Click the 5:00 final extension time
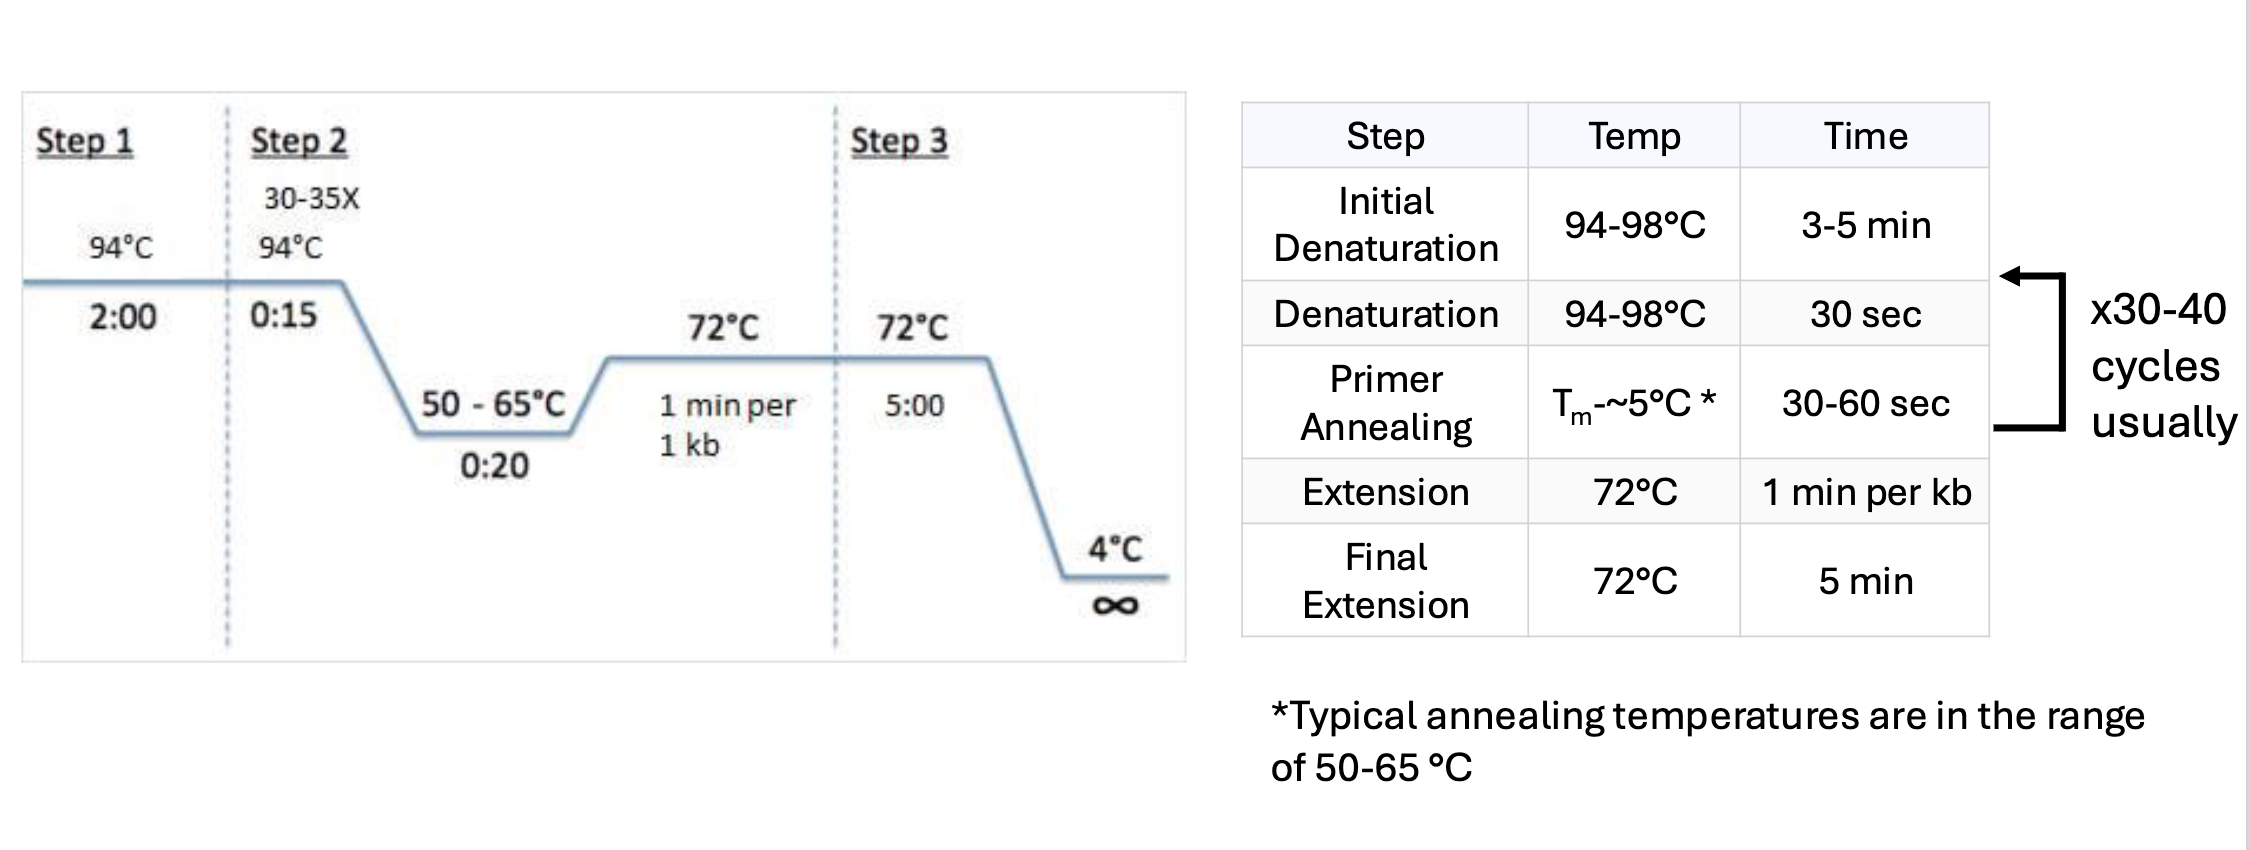Screen dimensions: 2250x850 coord(914,405)
